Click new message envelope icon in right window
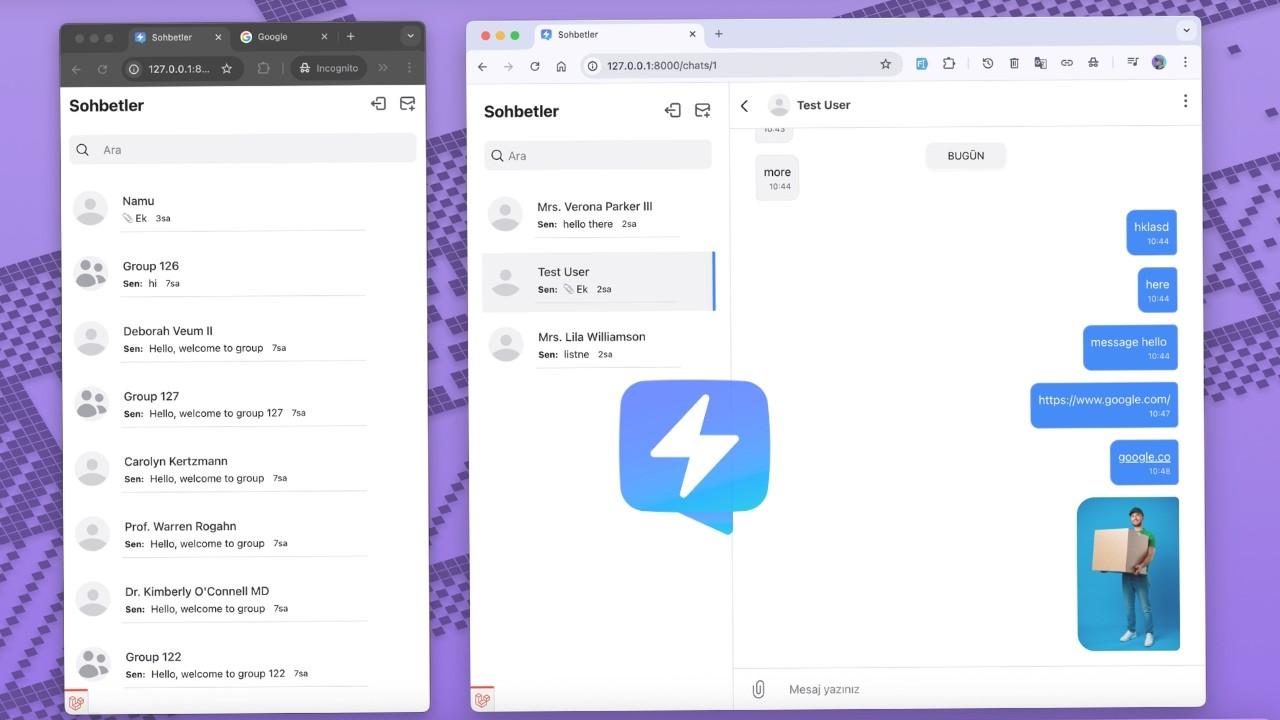1280x720 pixels. coord(703,110)
